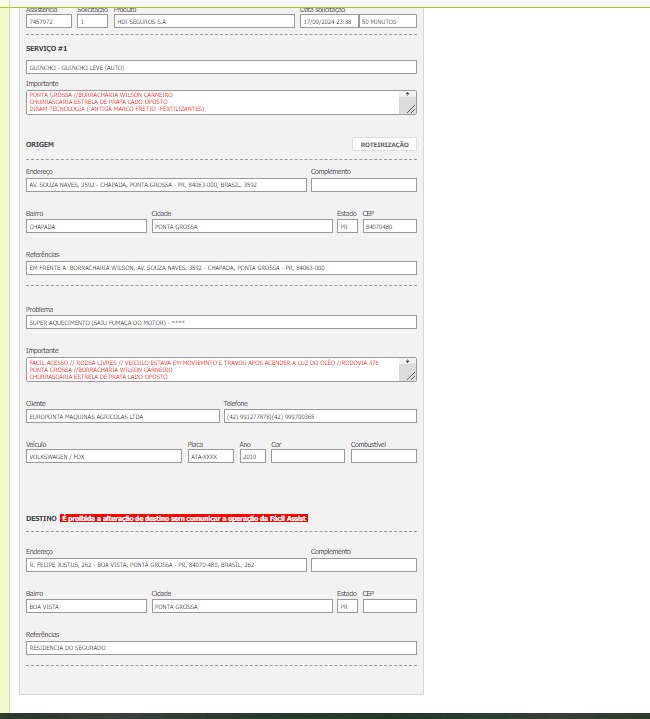Click scroll arrow in Importante box below Problema

tap(407, 362)
